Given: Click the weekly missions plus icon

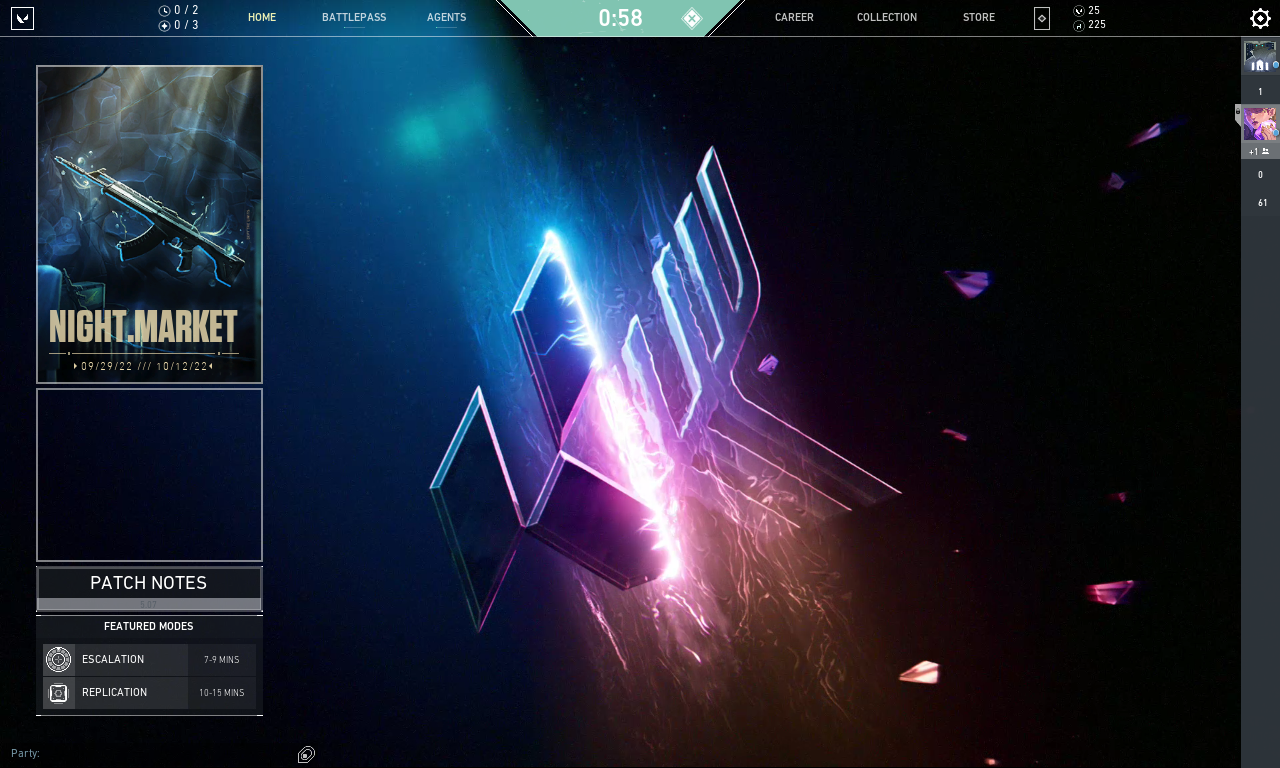Looking at the screenshot, I should point(164,25).
